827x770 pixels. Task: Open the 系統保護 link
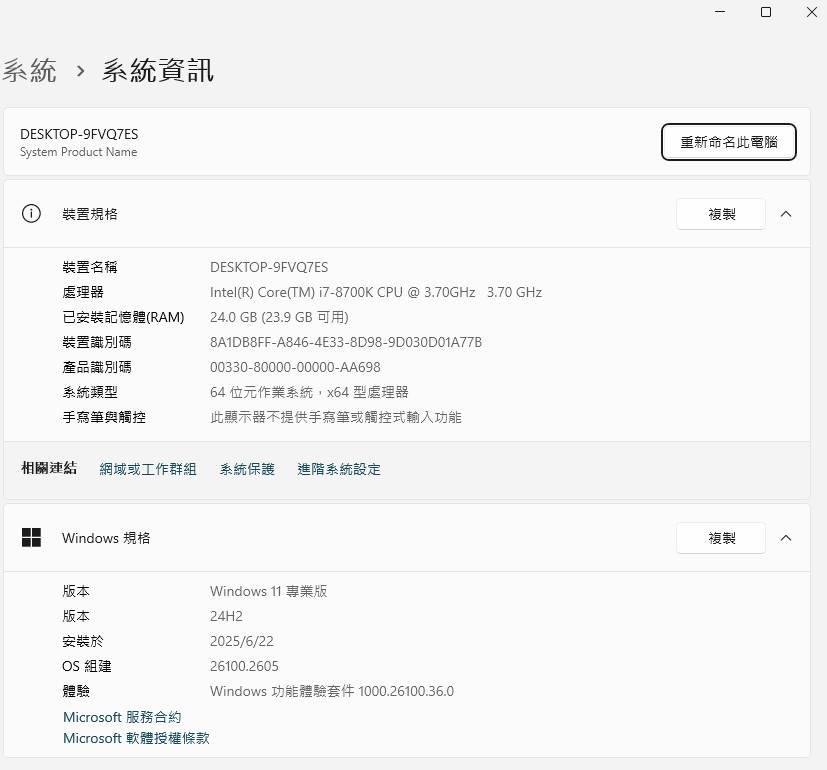click(247, 469)
